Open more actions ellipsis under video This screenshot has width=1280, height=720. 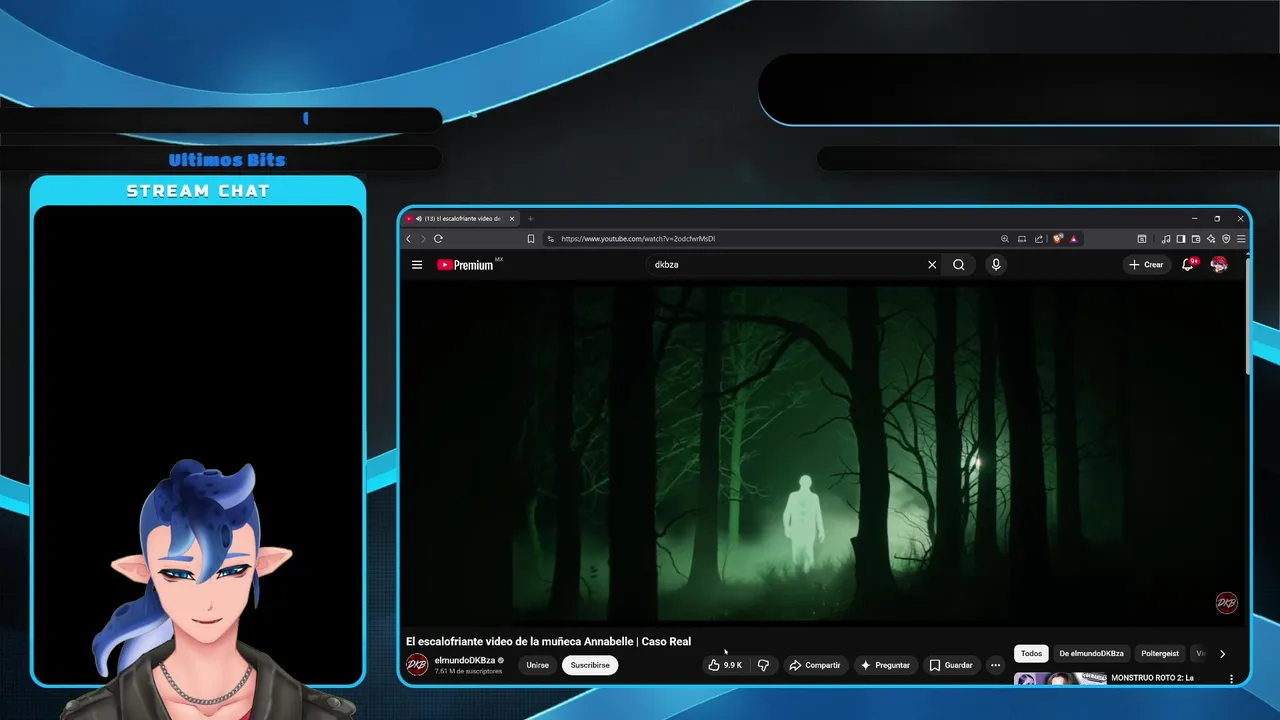click(x=995, y=665)
